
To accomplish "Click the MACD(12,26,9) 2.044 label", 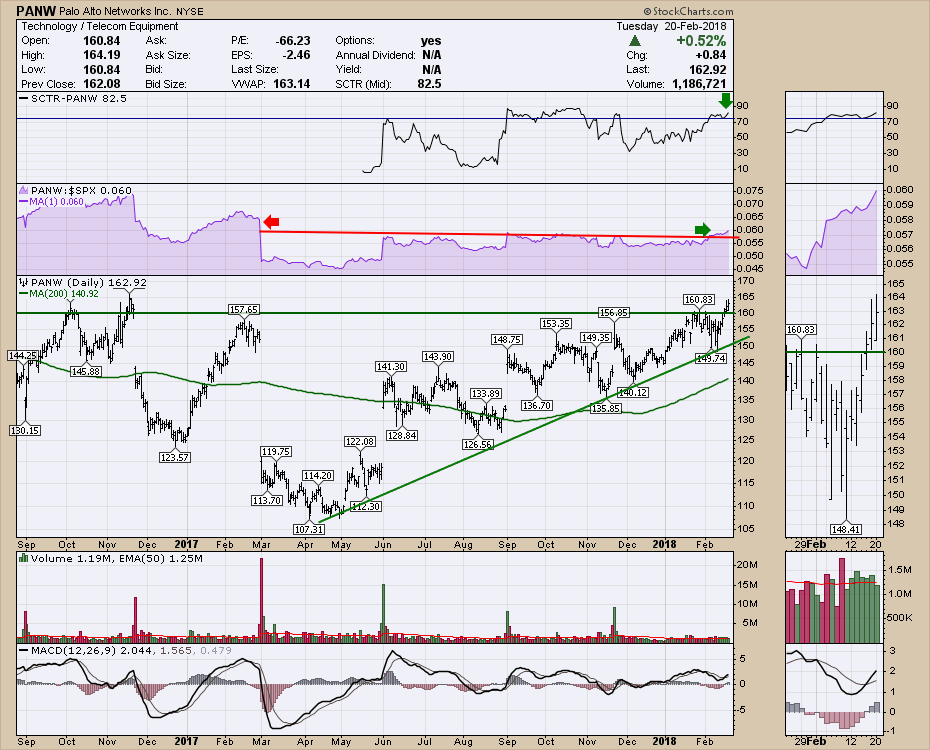I will coord(84,650).
